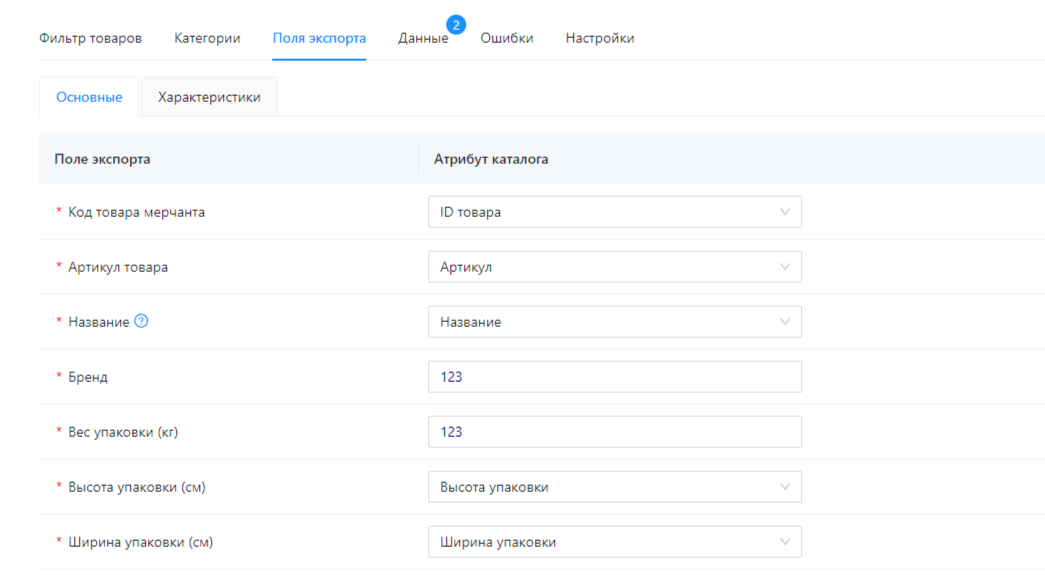Switch to the Характеристики sub-tab

click(209, 97)
